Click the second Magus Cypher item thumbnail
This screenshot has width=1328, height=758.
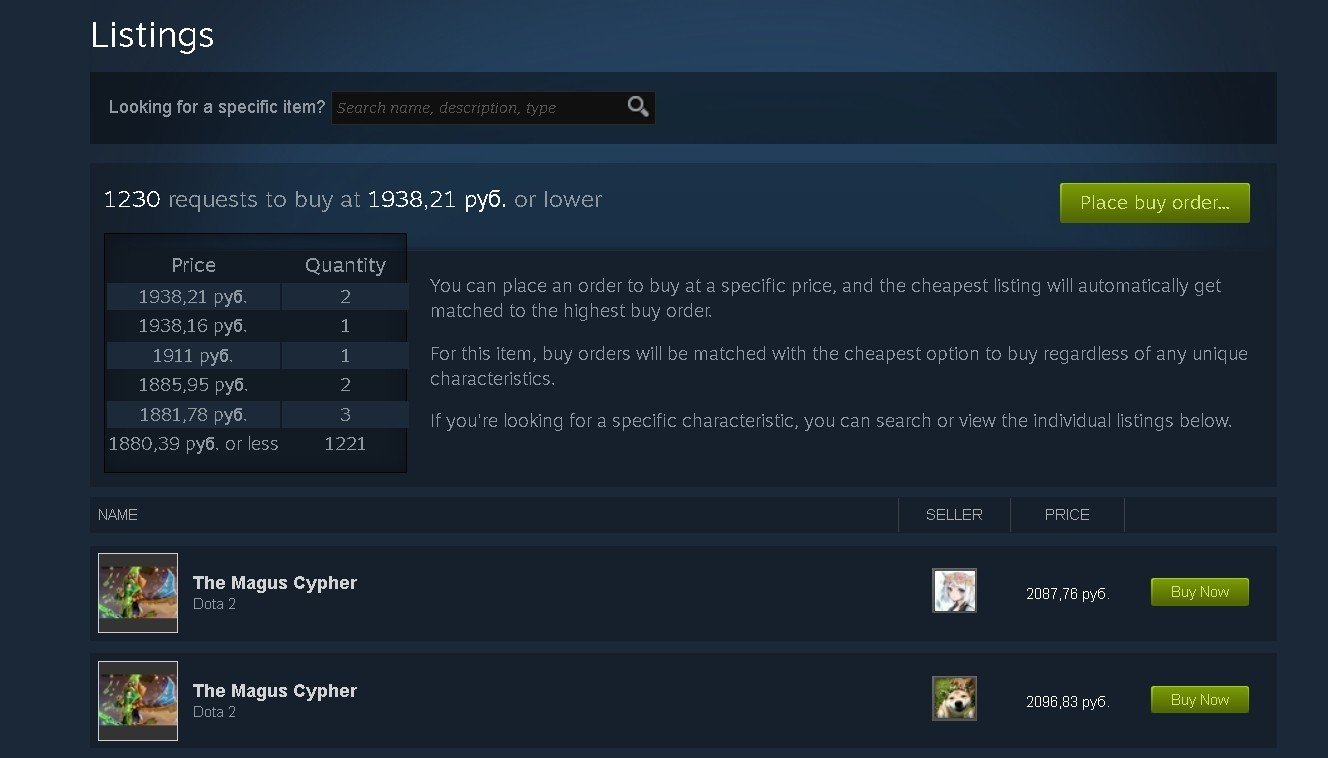138,701
